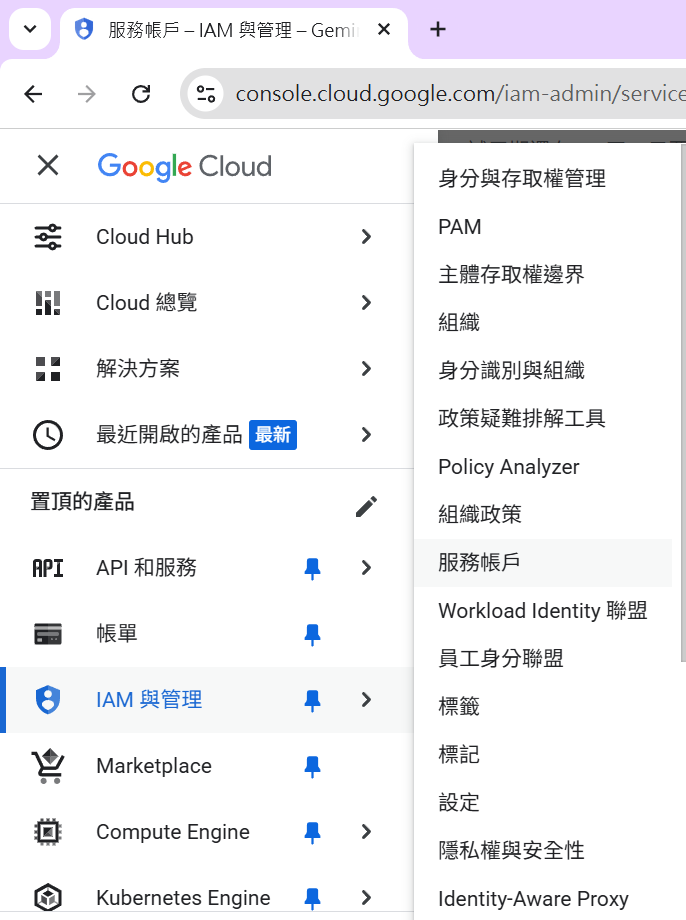Viewport: 686px width, 920px height.
Task: Select 主體存取權邊界 menu entry
Action: click(x=543, y=275)
